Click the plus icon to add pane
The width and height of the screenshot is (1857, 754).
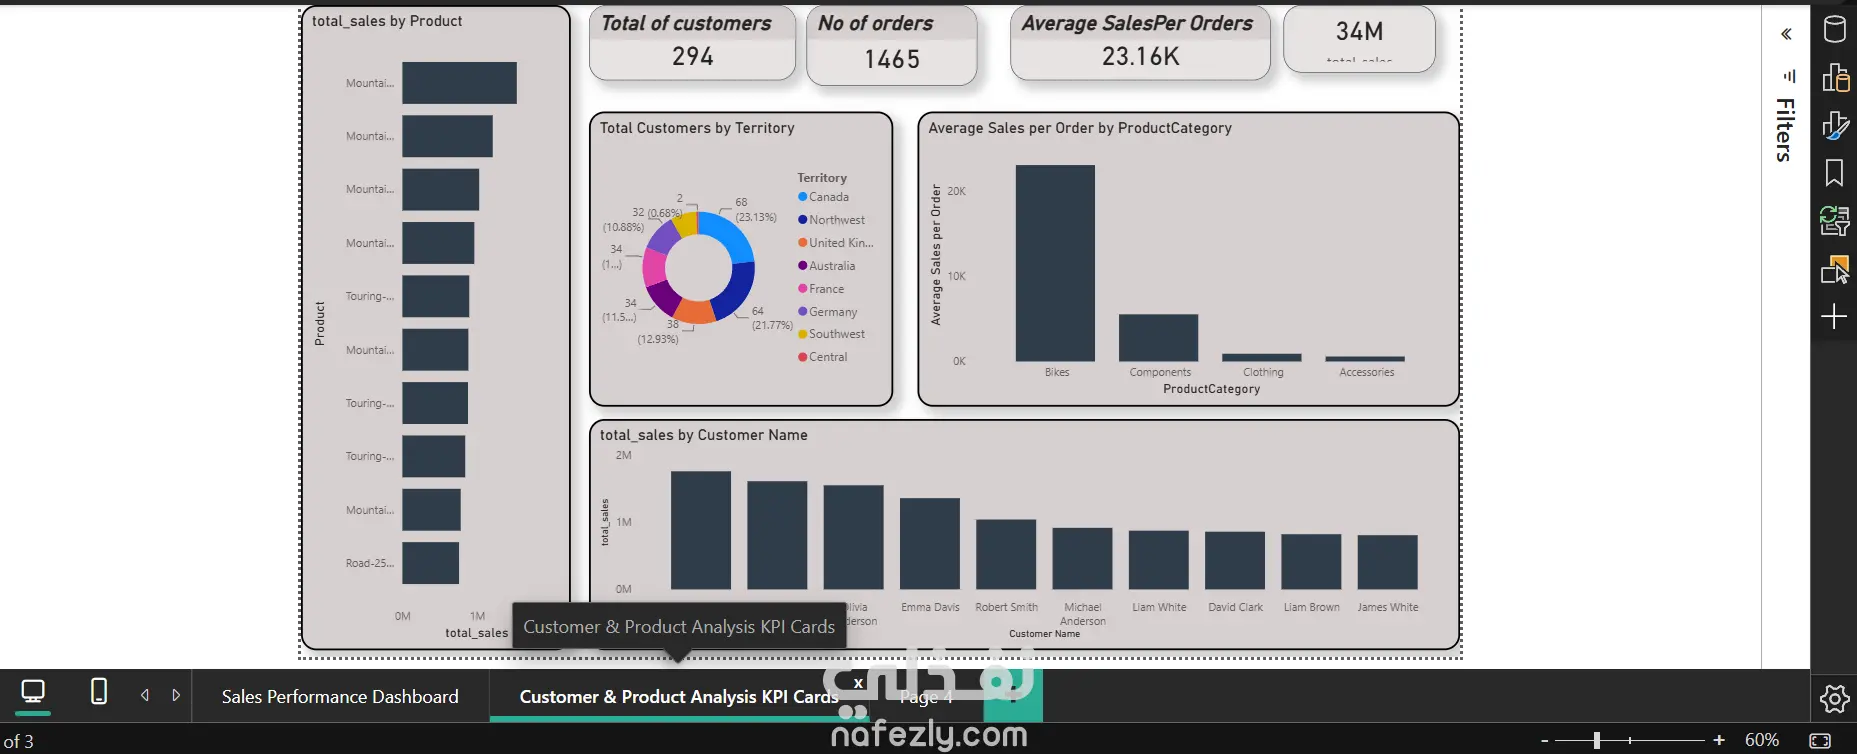coord(1834,317)
